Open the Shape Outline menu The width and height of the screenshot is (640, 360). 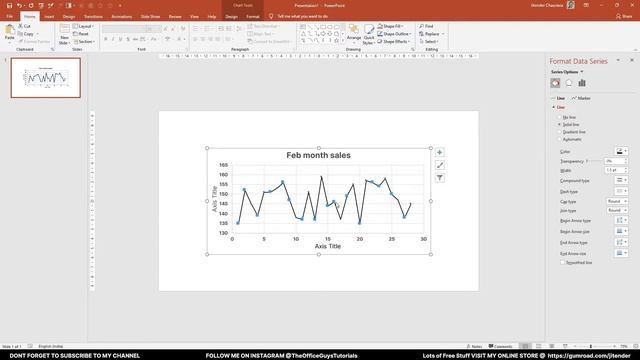pos(394,34)
